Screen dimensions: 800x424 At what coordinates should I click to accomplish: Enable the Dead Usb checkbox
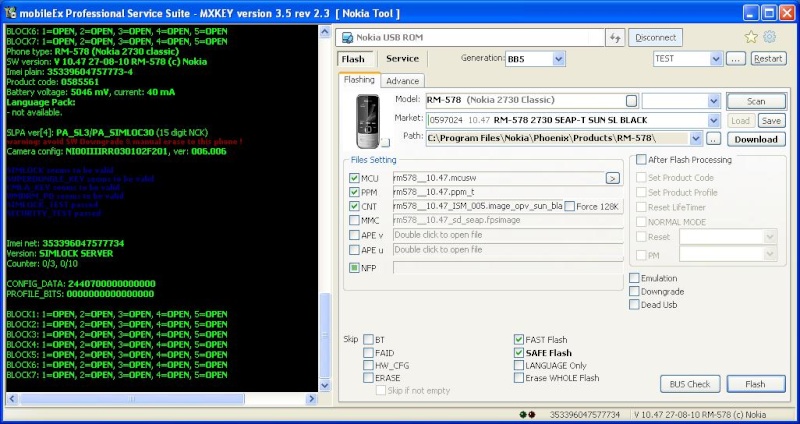tap(634, 305)
